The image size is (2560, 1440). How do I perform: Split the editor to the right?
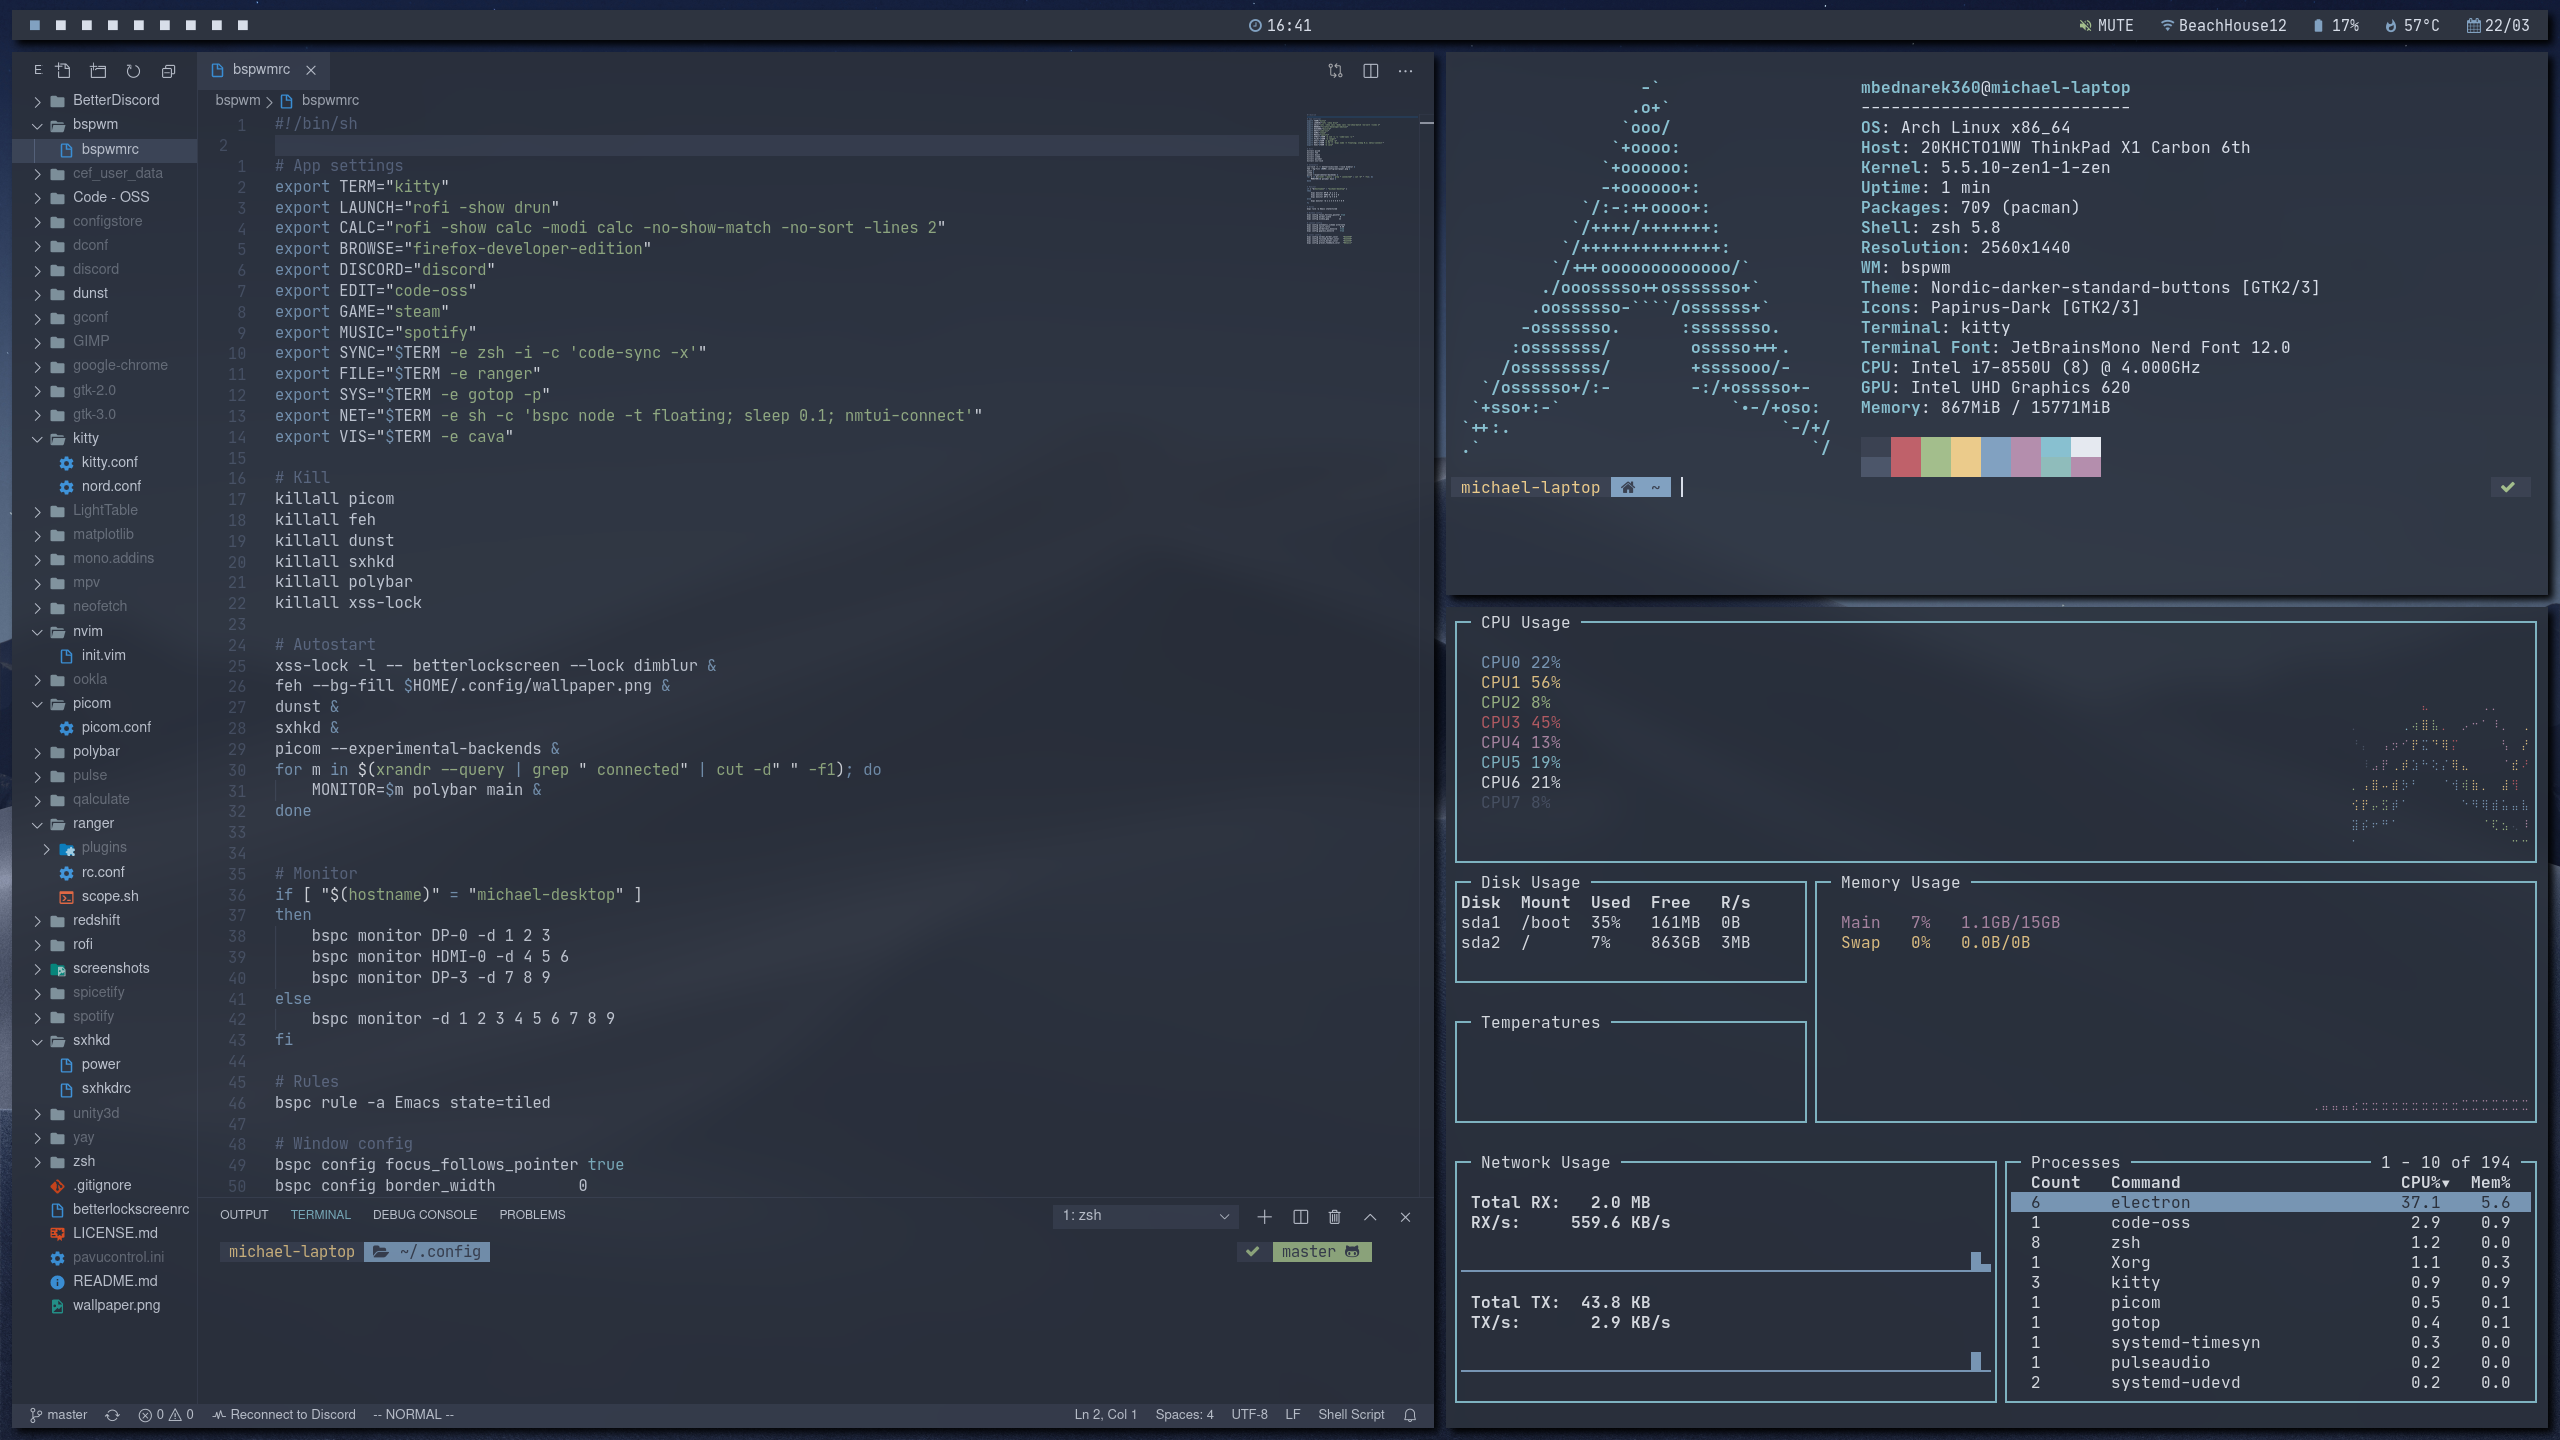click(x=1370, y=70)
